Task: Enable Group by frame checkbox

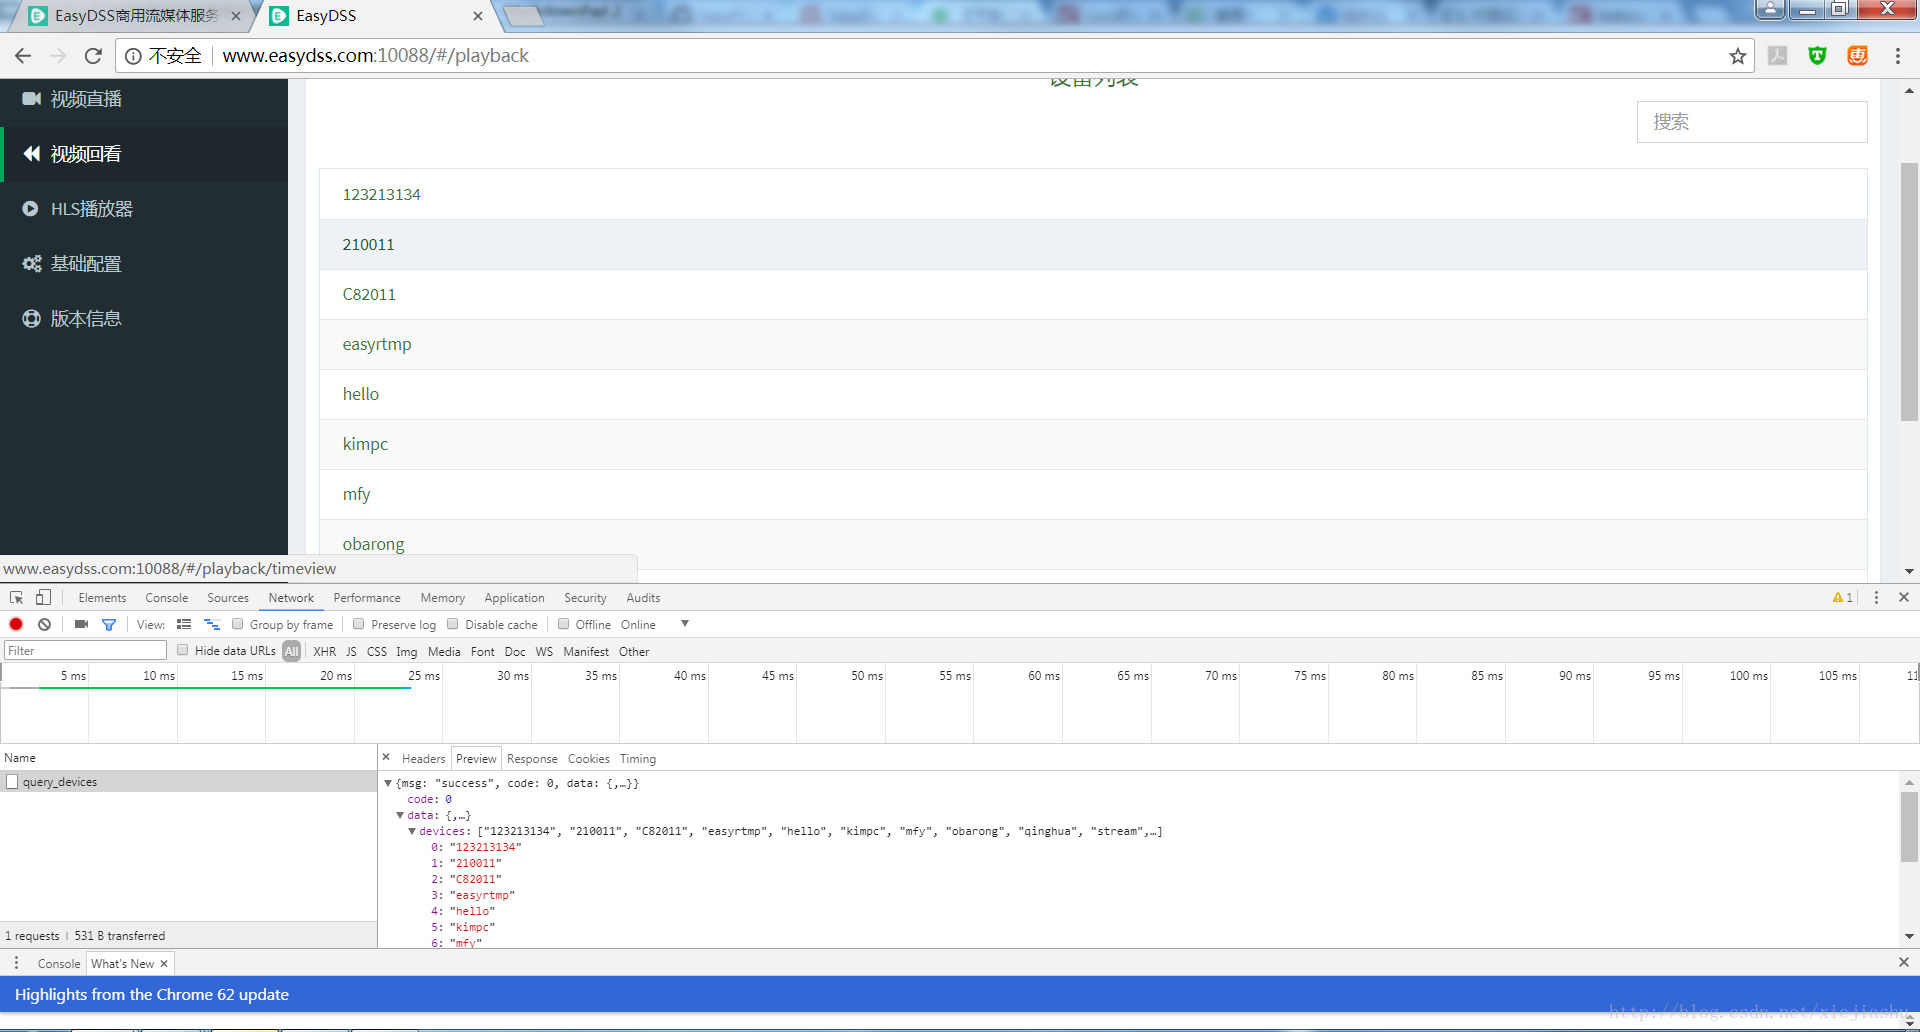Action: pos(237,624)
